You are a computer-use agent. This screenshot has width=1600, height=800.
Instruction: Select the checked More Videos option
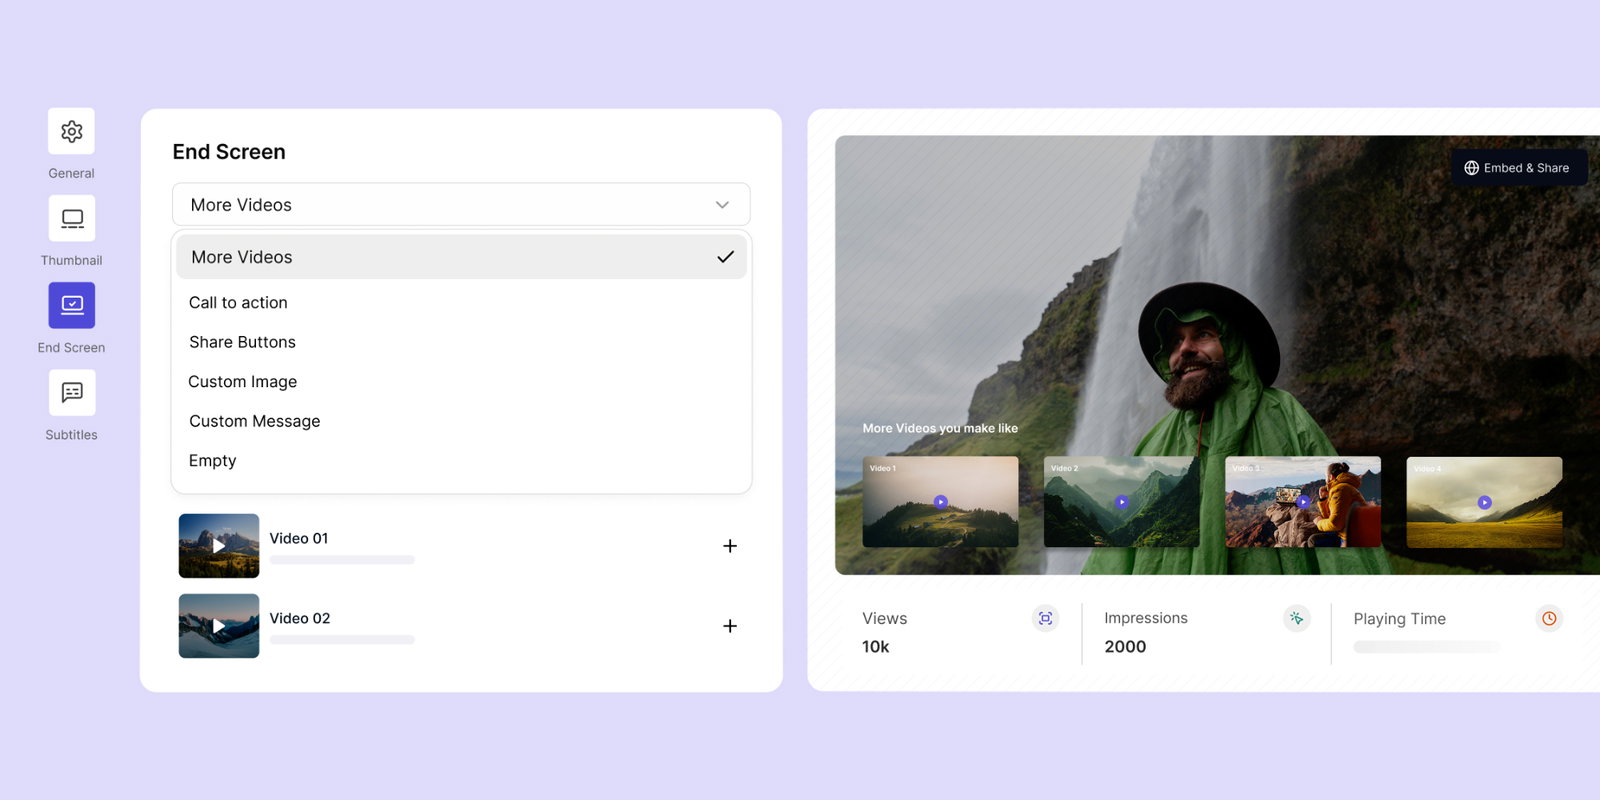click(461, 257)
